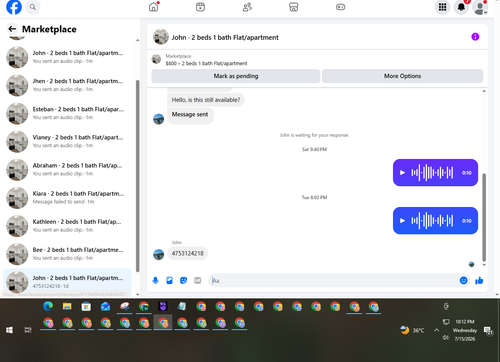Click the Mark as pending button
The width and height of the screenshot is (500, 362).
click(x=236, y=76)
